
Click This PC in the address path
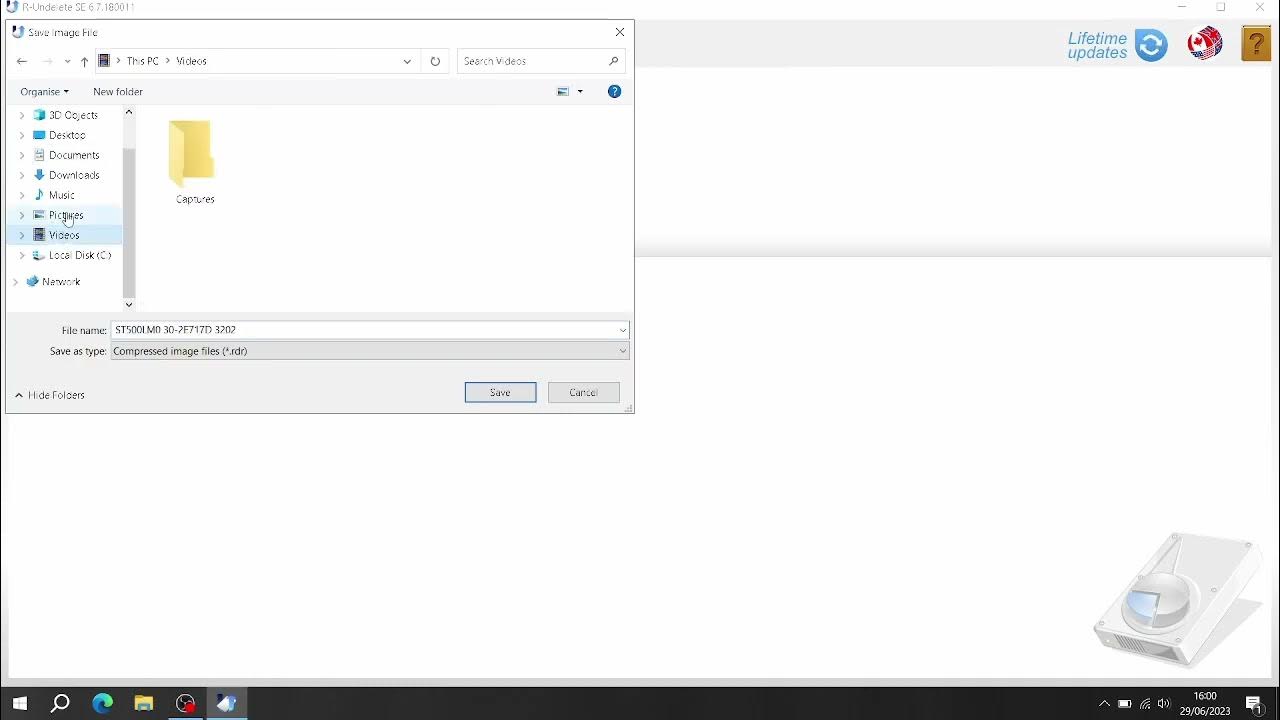coord(143,61)
